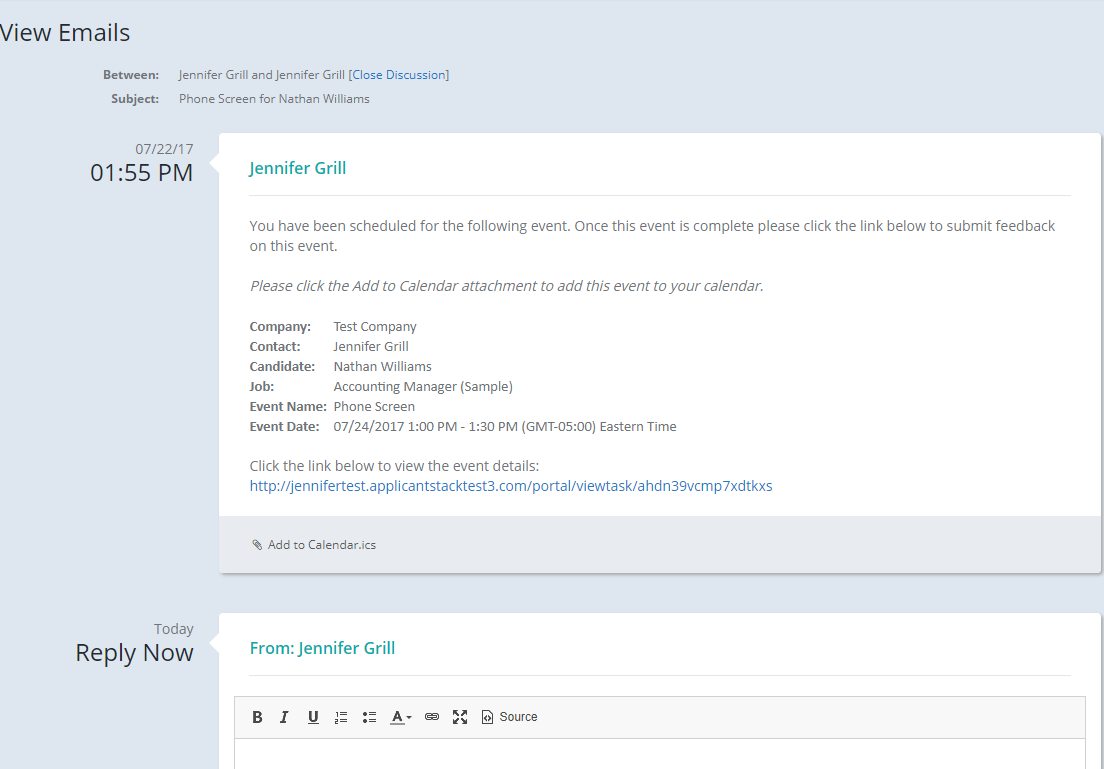This screenshot has width=1104, height=769.
Task: Click the Close Discussion link
Action: pyautogui.click(x=399, y=74)
